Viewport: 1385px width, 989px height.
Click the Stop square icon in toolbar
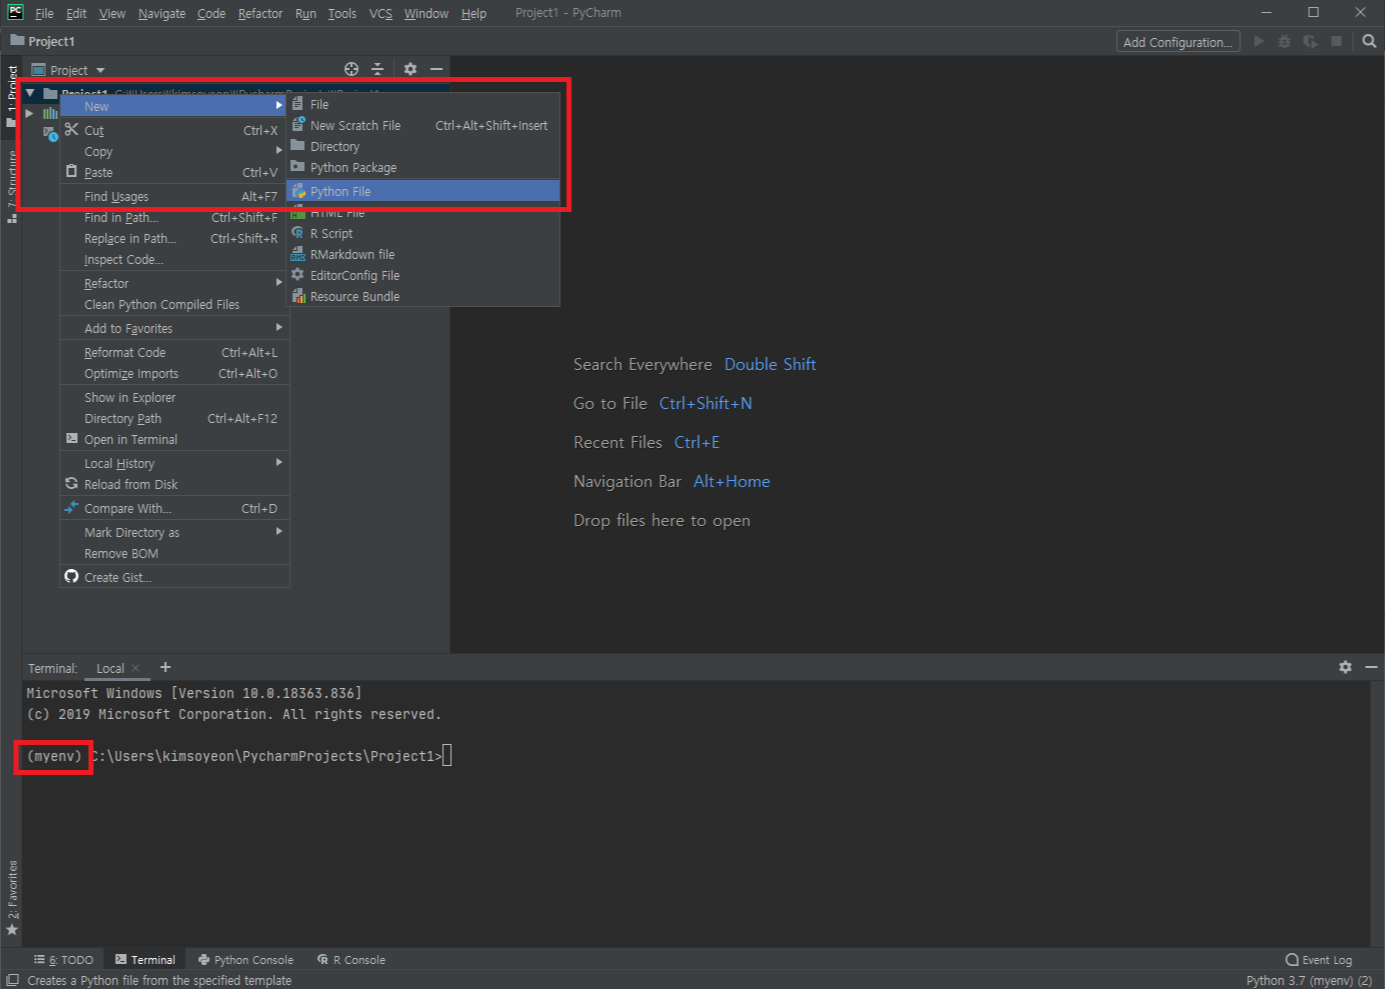[x=1336, y=41]
